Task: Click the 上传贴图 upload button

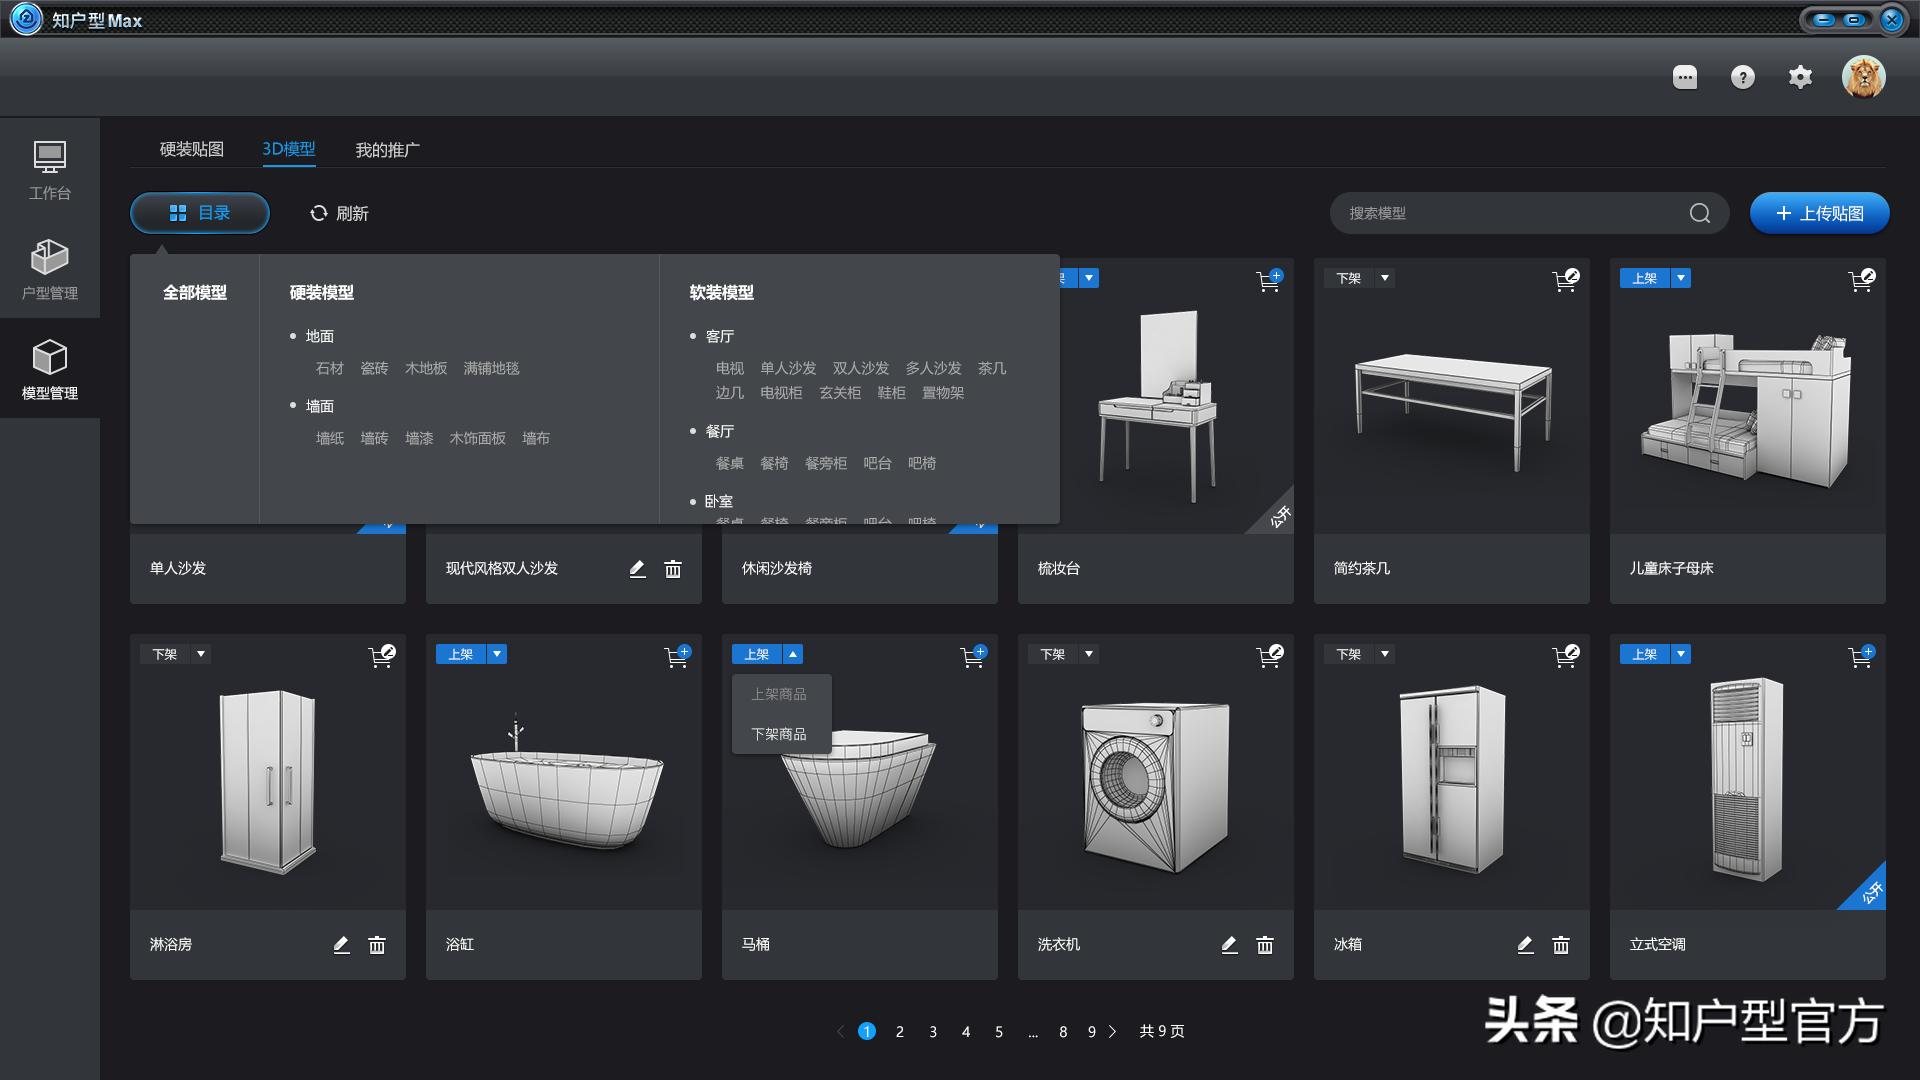Action: coord(1819,213)
